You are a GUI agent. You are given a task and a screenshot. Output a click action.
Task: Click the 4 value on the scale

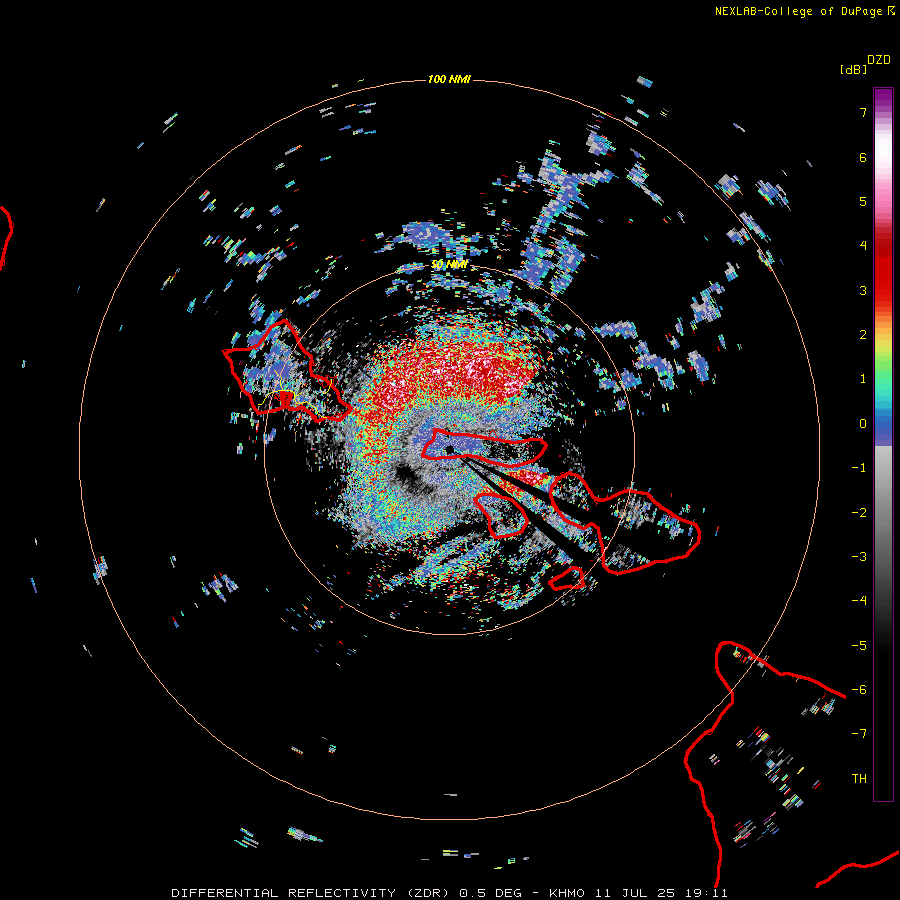863,246
